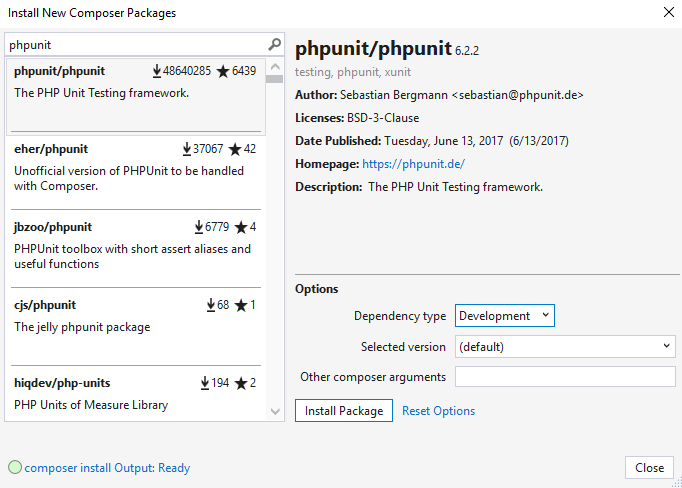Click the download icon beside 6779
Image resolution: width=682 pixels, height=488 pixels.
coord(199,227)
